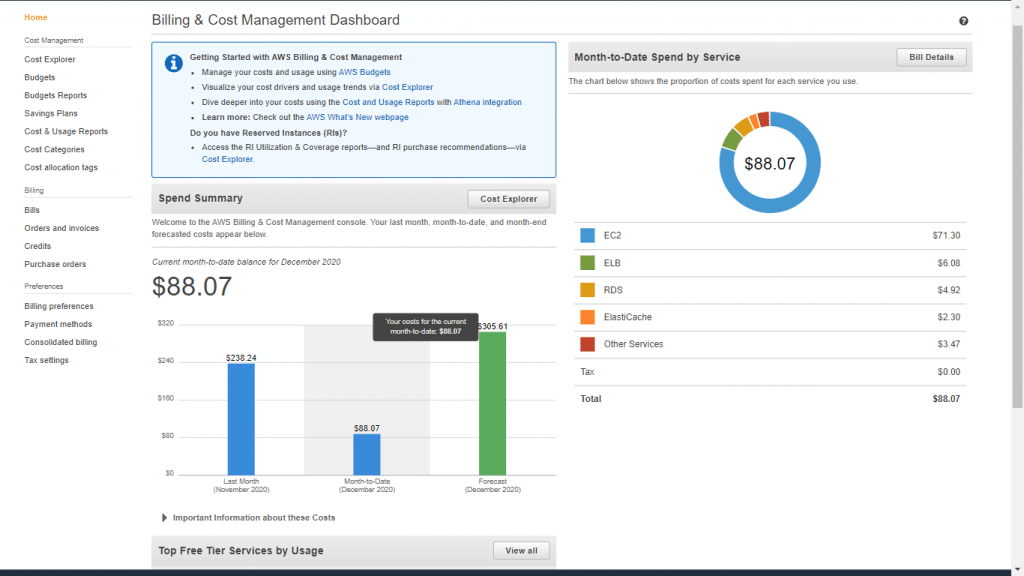Open Budgets in the sidebar
1024x576 pixels.
coord(40,77)
